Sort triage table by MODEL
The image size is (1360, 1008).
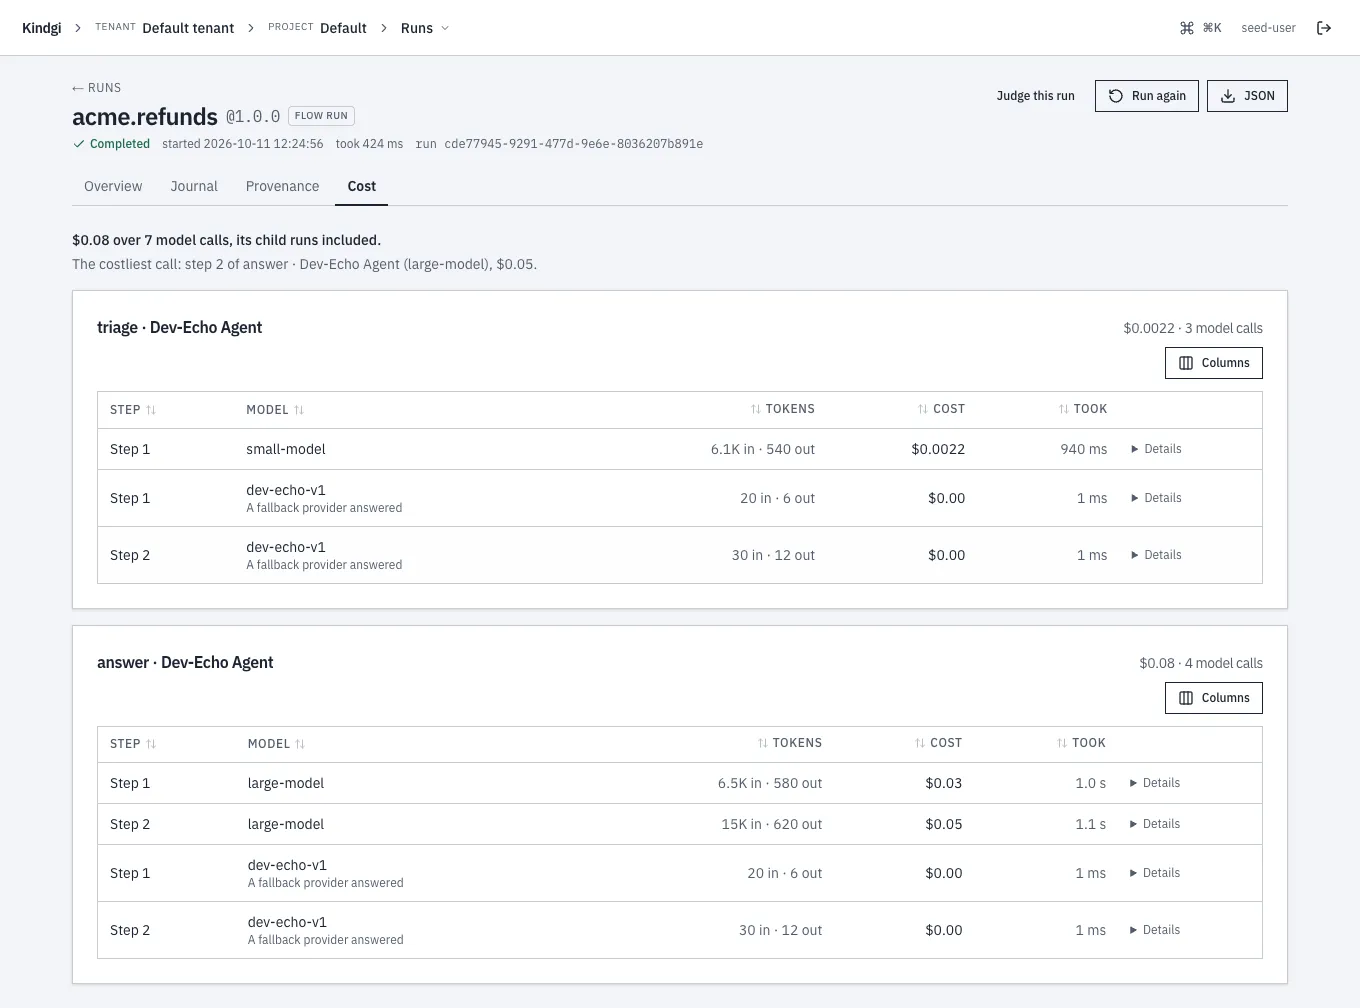(275, 410)
